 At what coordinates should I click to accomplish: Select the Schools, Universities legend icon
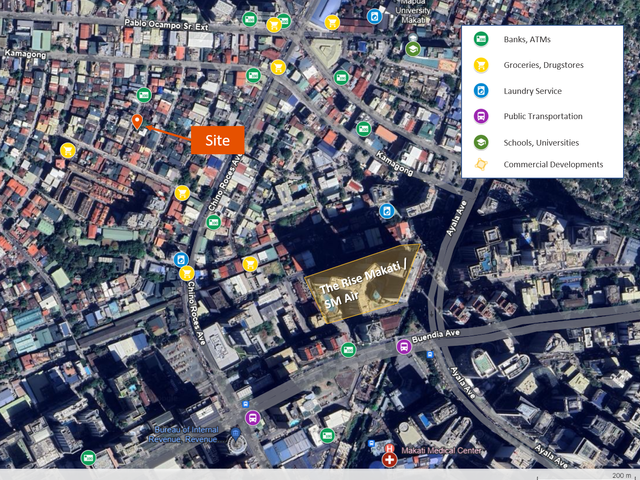481,142
